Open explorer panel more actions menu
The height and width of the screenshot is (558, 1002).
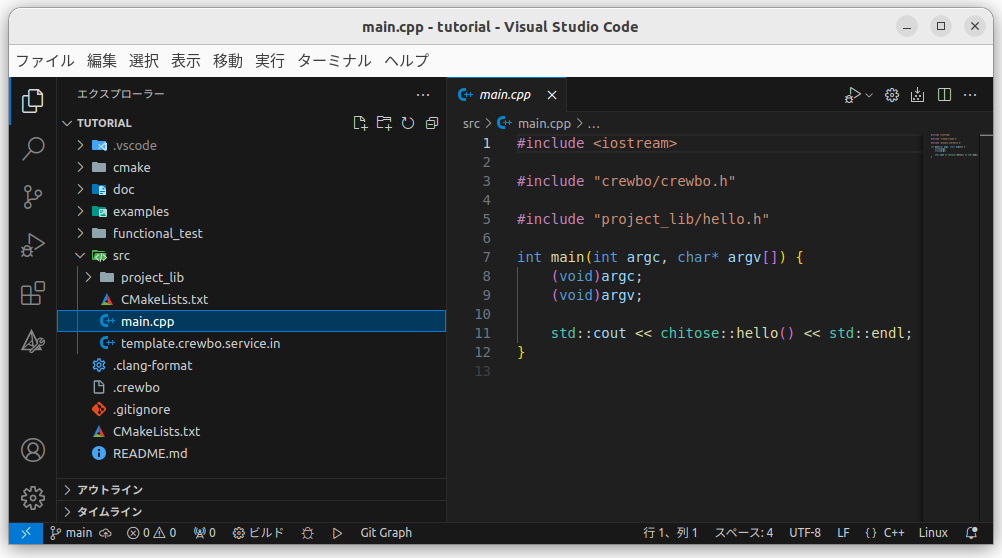[x=423, y=95]
